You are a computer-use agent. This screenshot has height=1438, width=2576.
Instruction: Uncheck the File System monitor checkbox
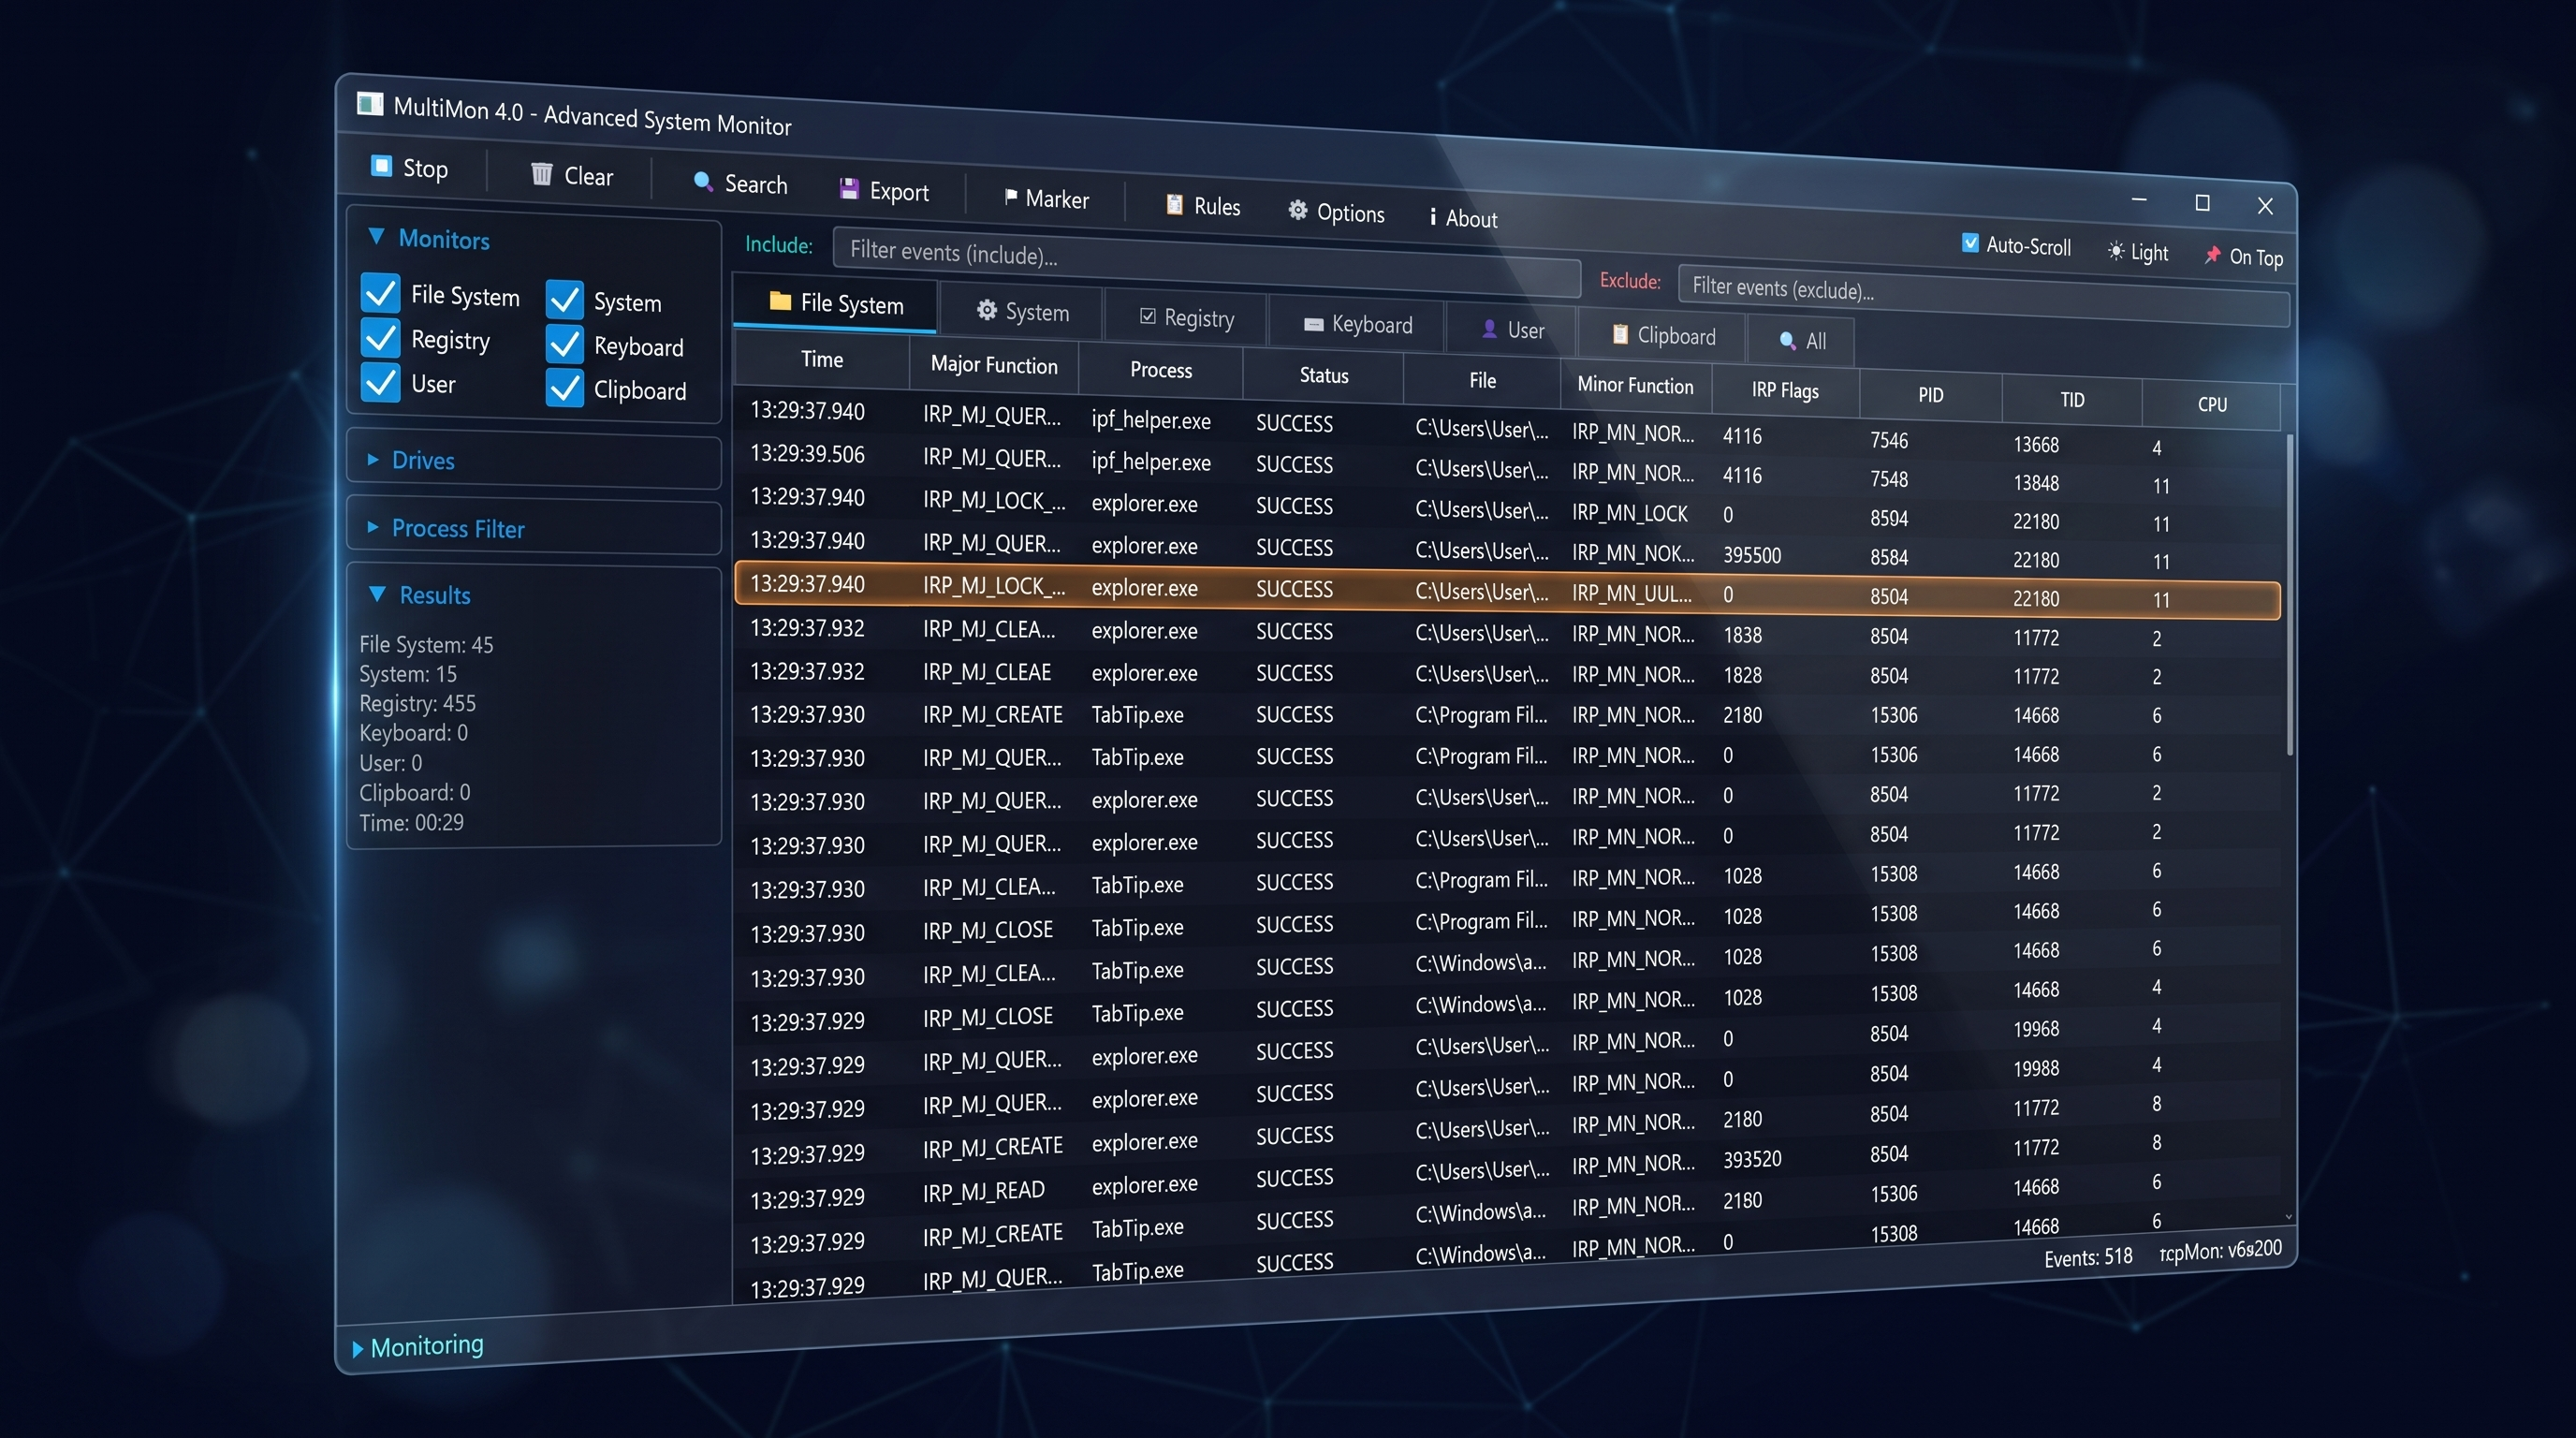pyautogui.click(x=380, y=293)
